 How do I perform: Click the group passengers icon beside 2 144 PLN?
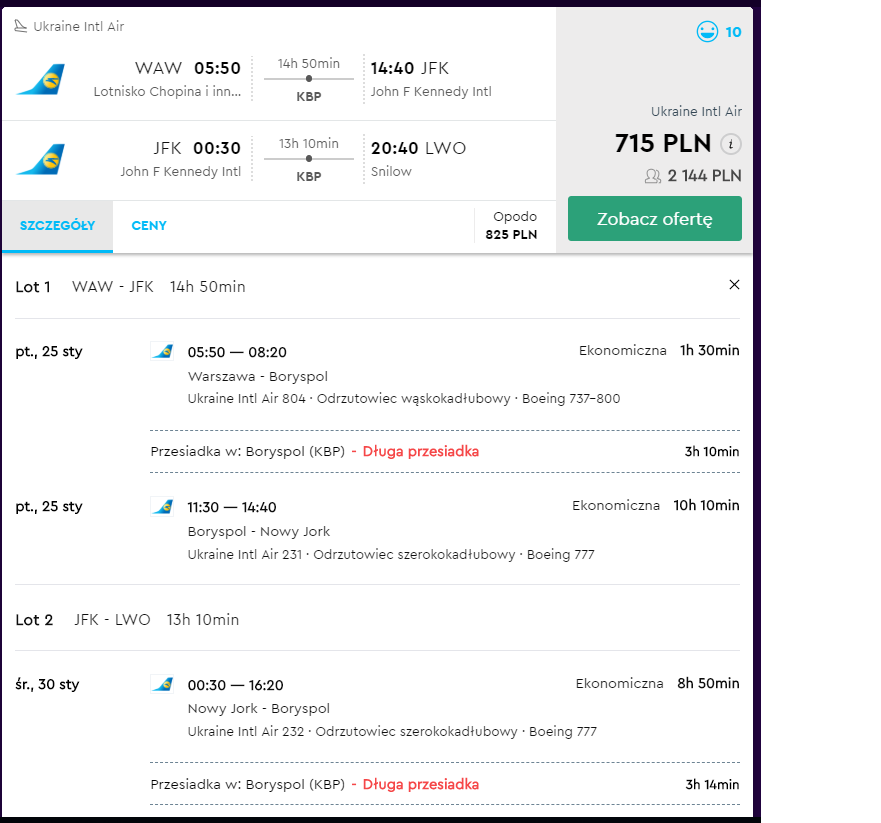[652, 176]
